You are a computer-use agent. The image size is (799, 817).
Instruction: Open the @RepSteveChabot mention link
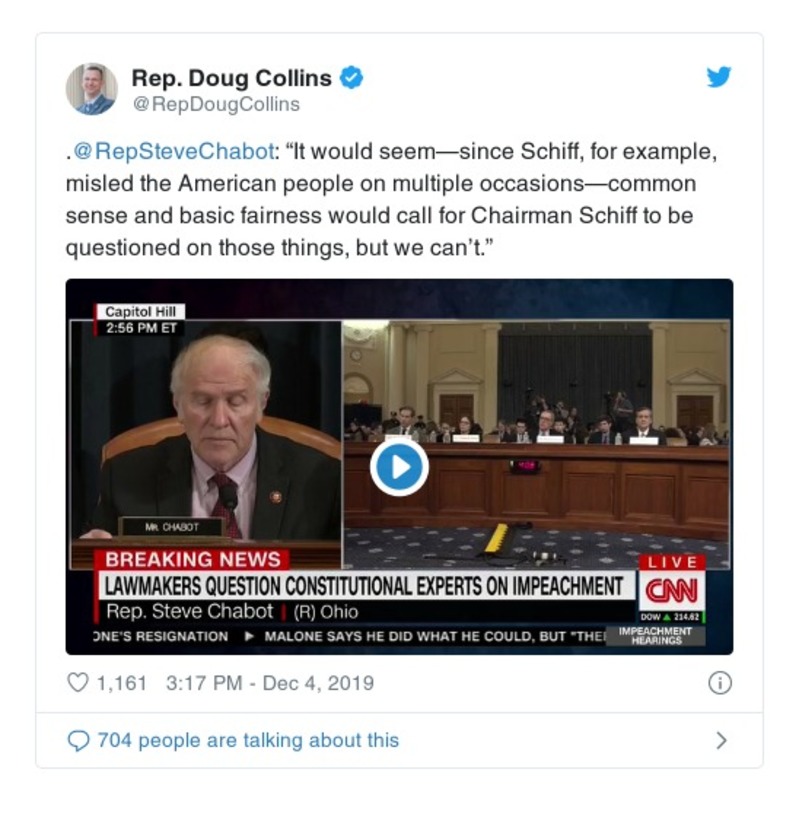tap(174, 152)
